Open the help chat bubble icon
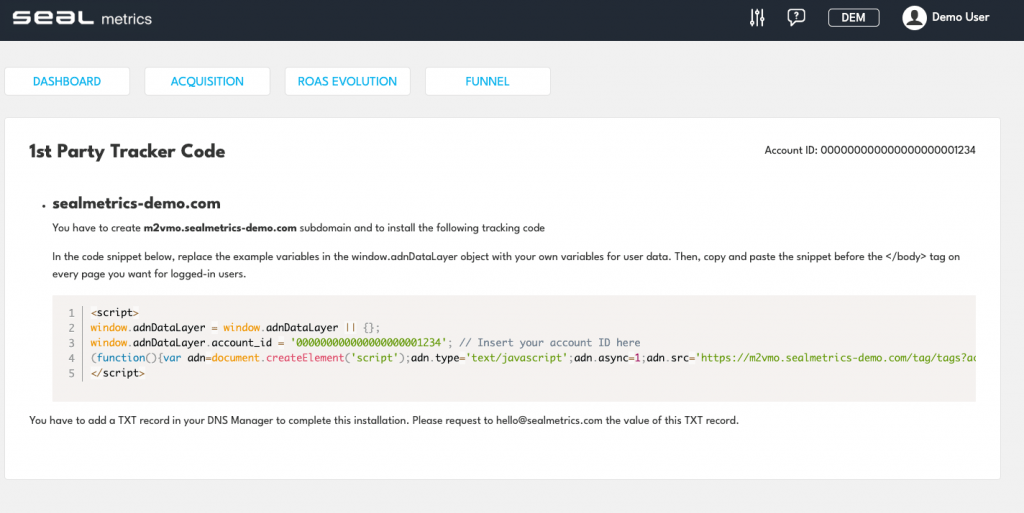Screen dimensions: 1024x513 (x=796, y=18)
